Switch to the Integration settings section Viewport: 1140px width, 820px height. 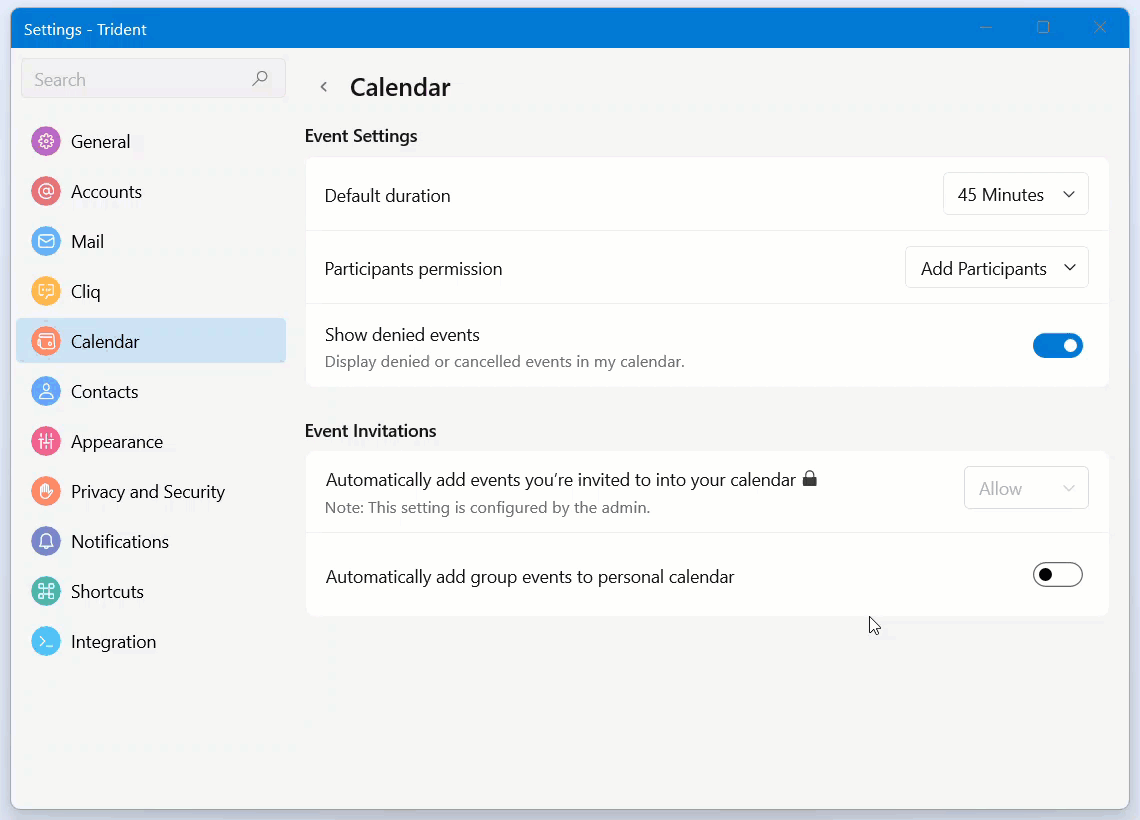click(x=113, y=642)
